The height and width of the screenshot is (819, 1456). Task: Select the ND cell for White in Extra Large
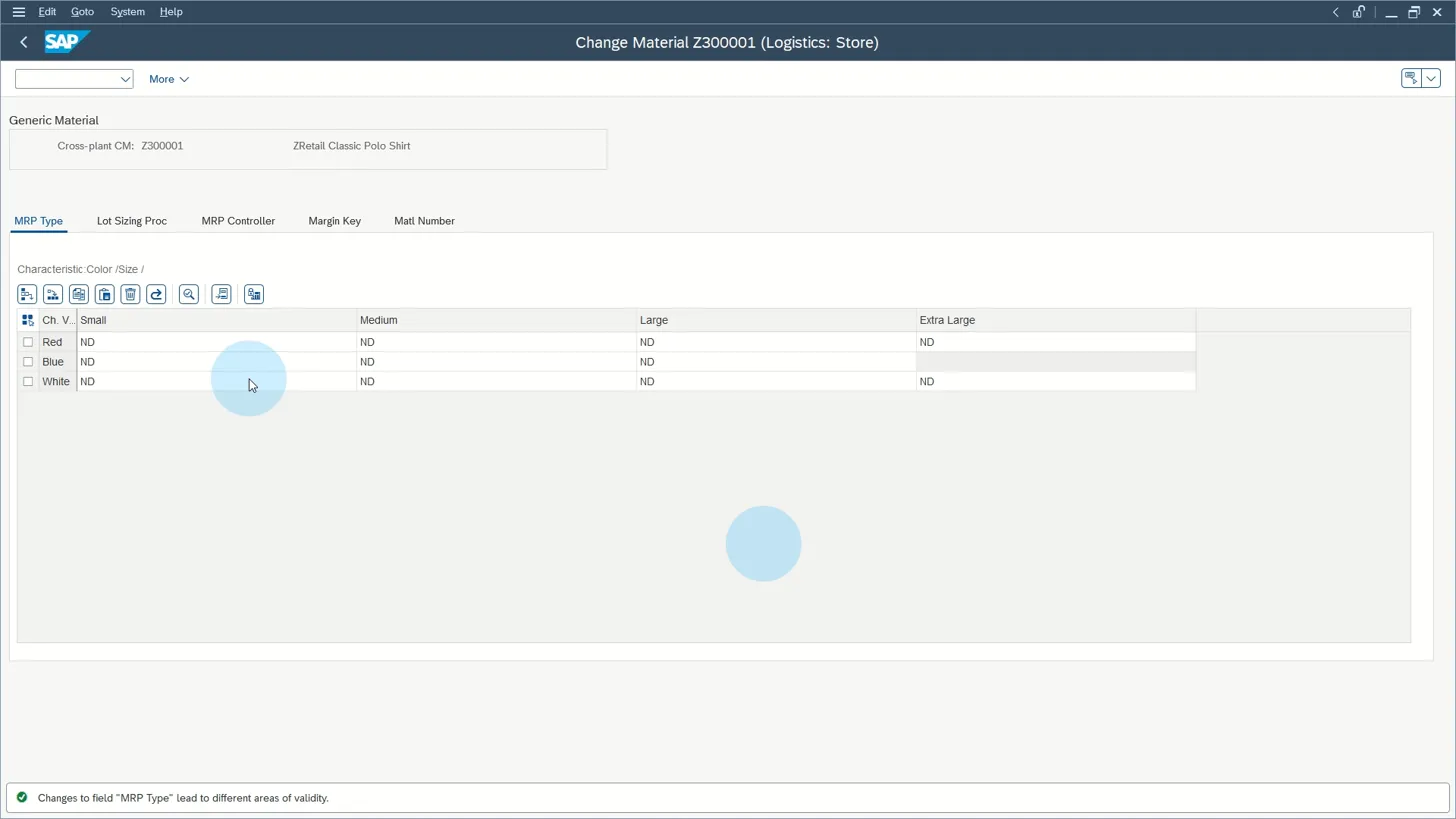pyautogui.click(x=1056, y=382)
